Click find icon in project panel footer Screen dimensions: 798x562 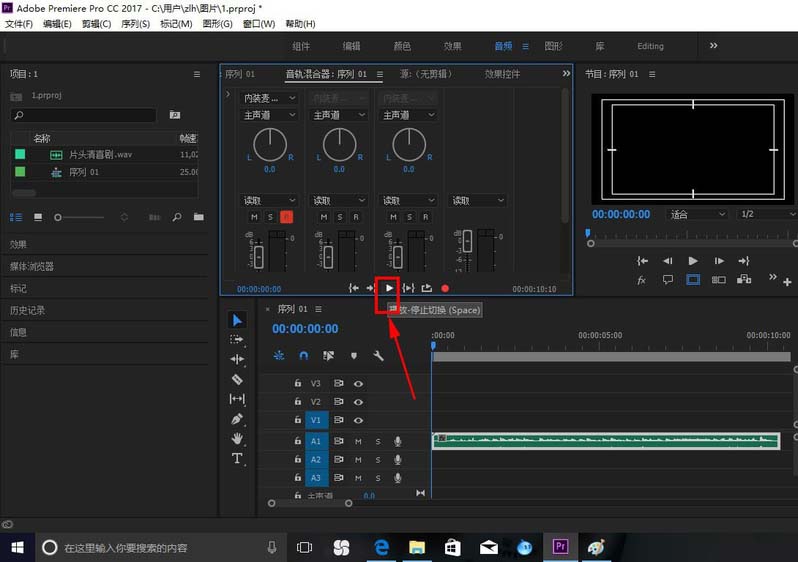pos(177,217)
